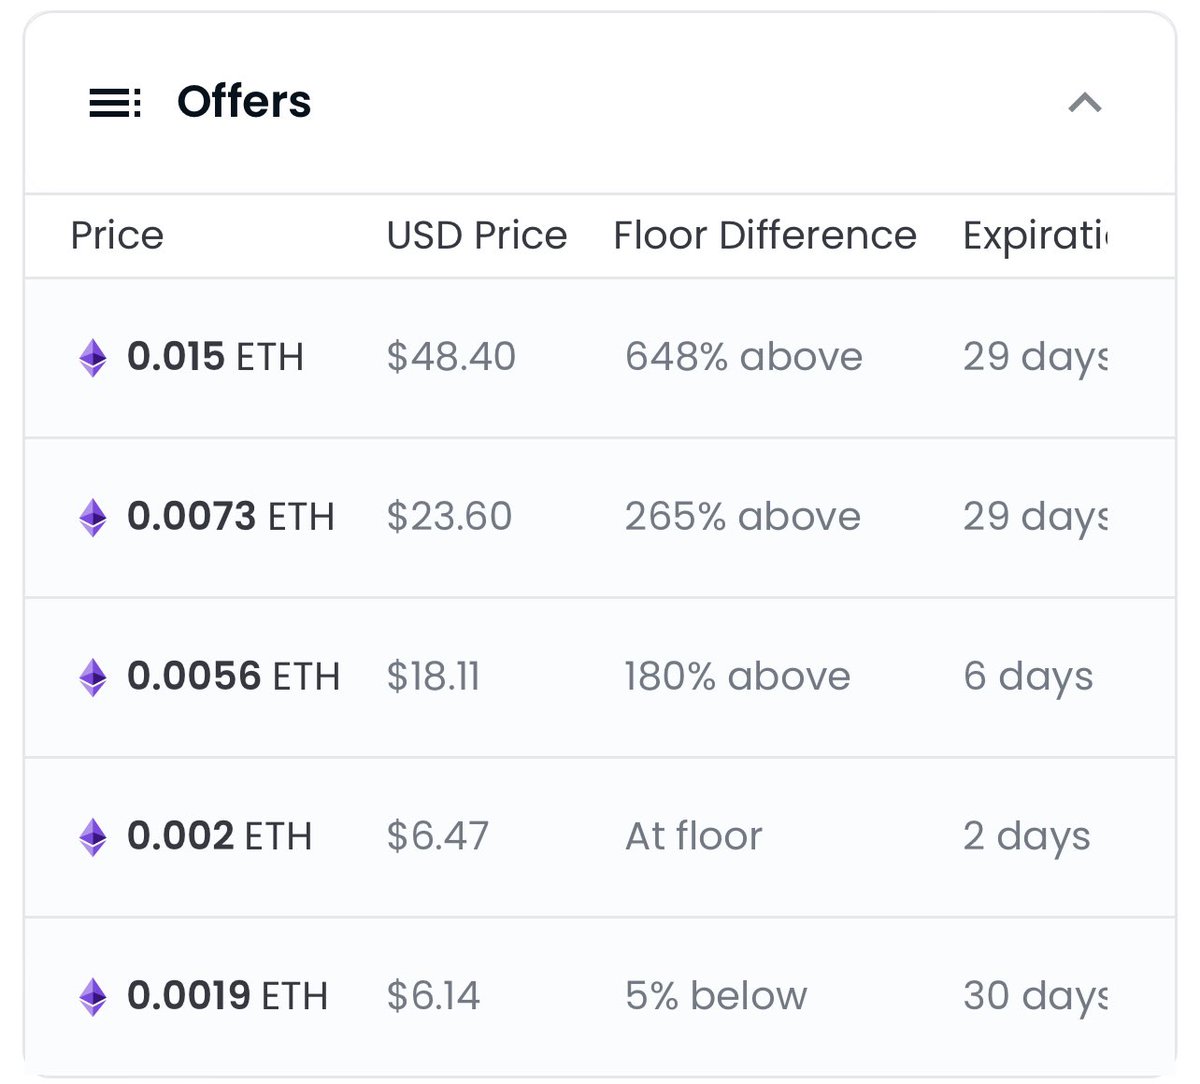Screen dimensions: 1200x1084
Task: Open the 0.0073 ETH offer
Action: pyautogui.click(x=600, y=518)
